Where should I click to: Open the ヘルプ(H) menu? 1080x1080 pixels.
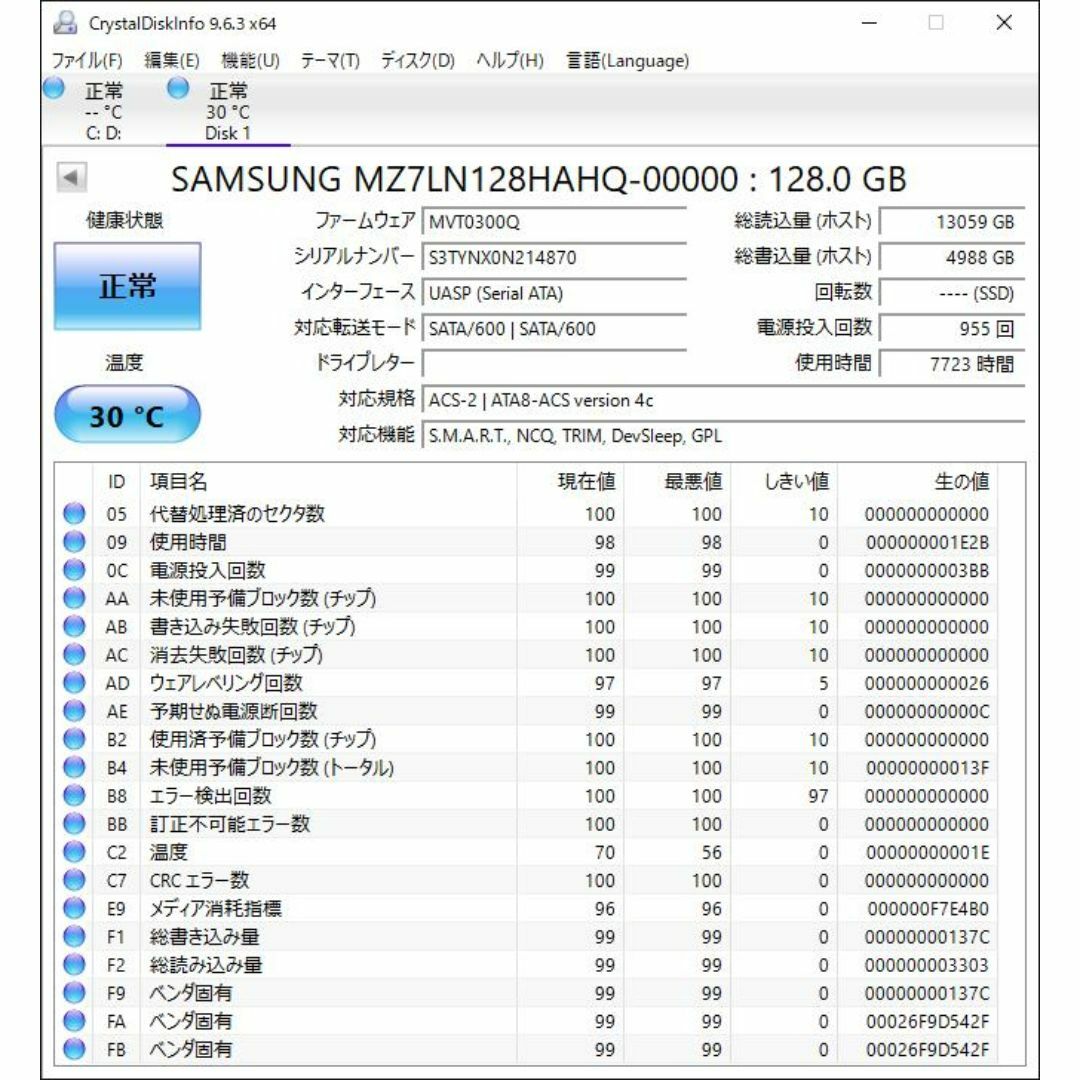[x=510, y=61]
